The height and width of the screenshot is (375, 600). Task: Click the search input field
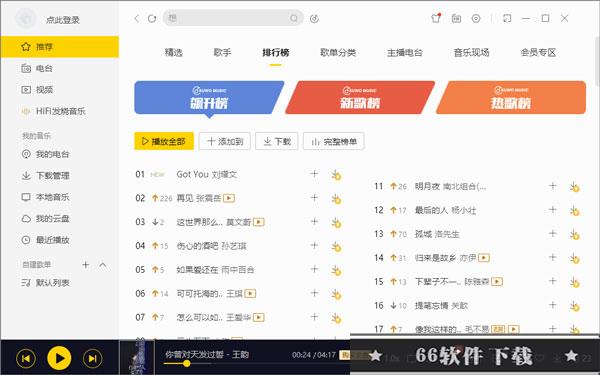pyautogui.click(x=233, y=18)
